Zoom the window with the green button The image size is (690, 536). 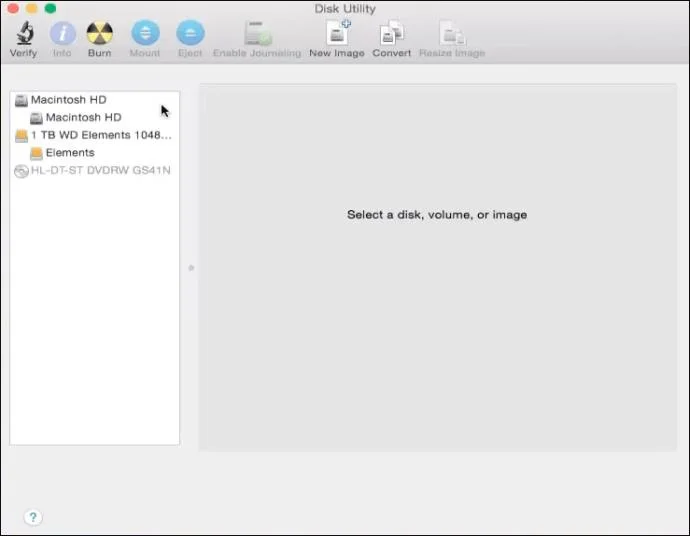tap(50, 8)
